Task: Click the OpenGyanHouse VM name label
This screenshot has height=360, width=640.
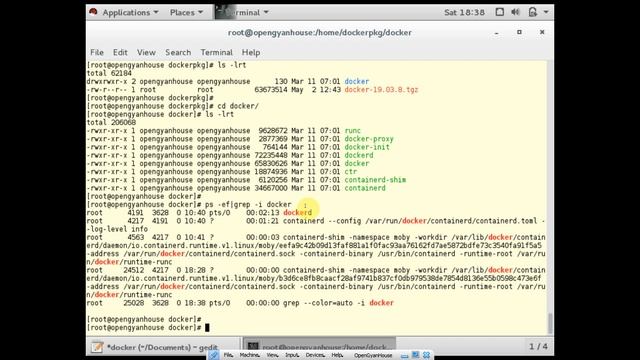Action: click(x=373, y=356)
